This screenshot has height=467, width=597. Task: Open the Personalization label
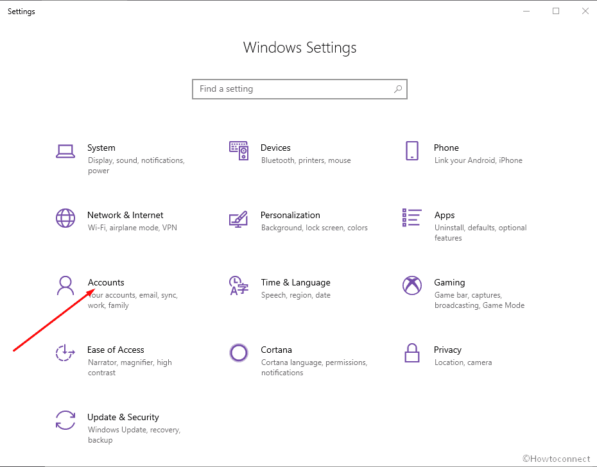click(x=290, y=215)
